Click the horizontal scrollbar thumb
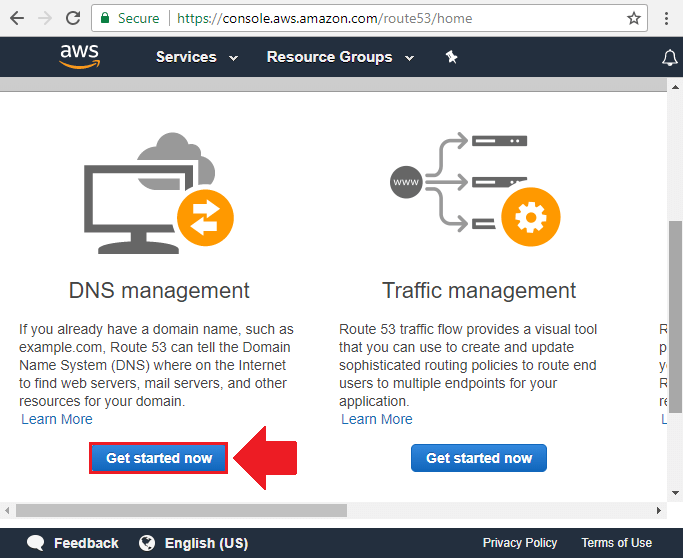This screenshot has height=558, width=683. tap(181, 510)
